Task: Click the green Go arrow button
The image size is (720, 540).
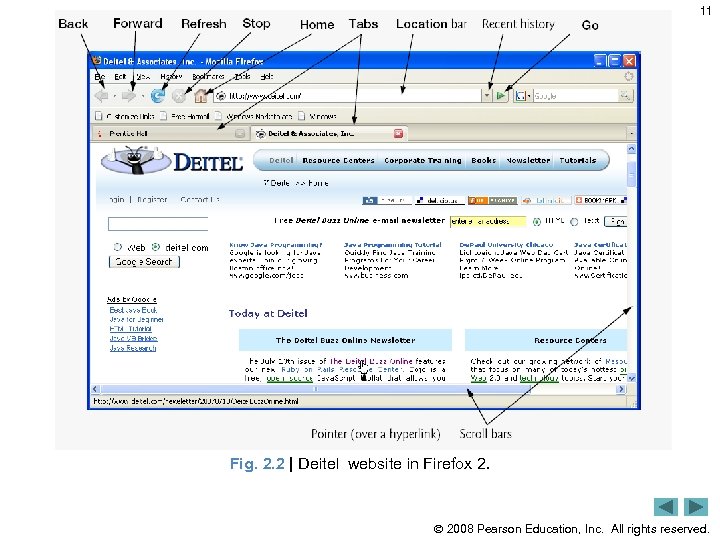Action: click(x=501, y=96)
